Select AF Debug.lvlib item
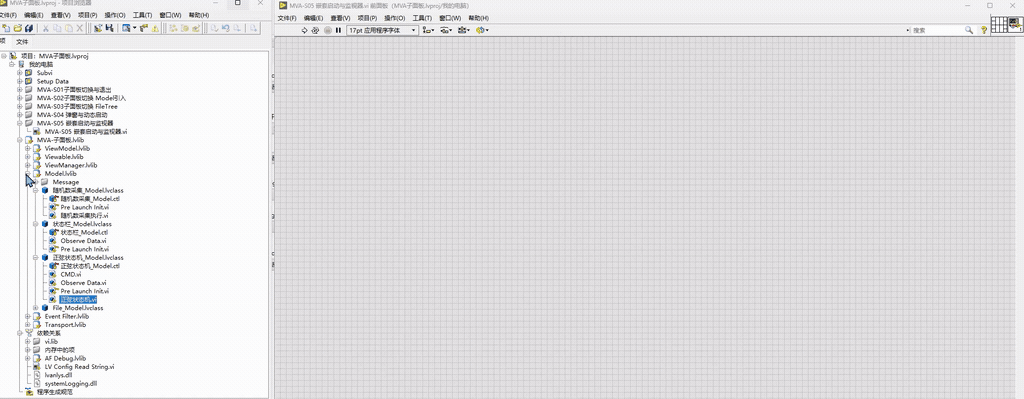1024x399 pixels. 65,358
